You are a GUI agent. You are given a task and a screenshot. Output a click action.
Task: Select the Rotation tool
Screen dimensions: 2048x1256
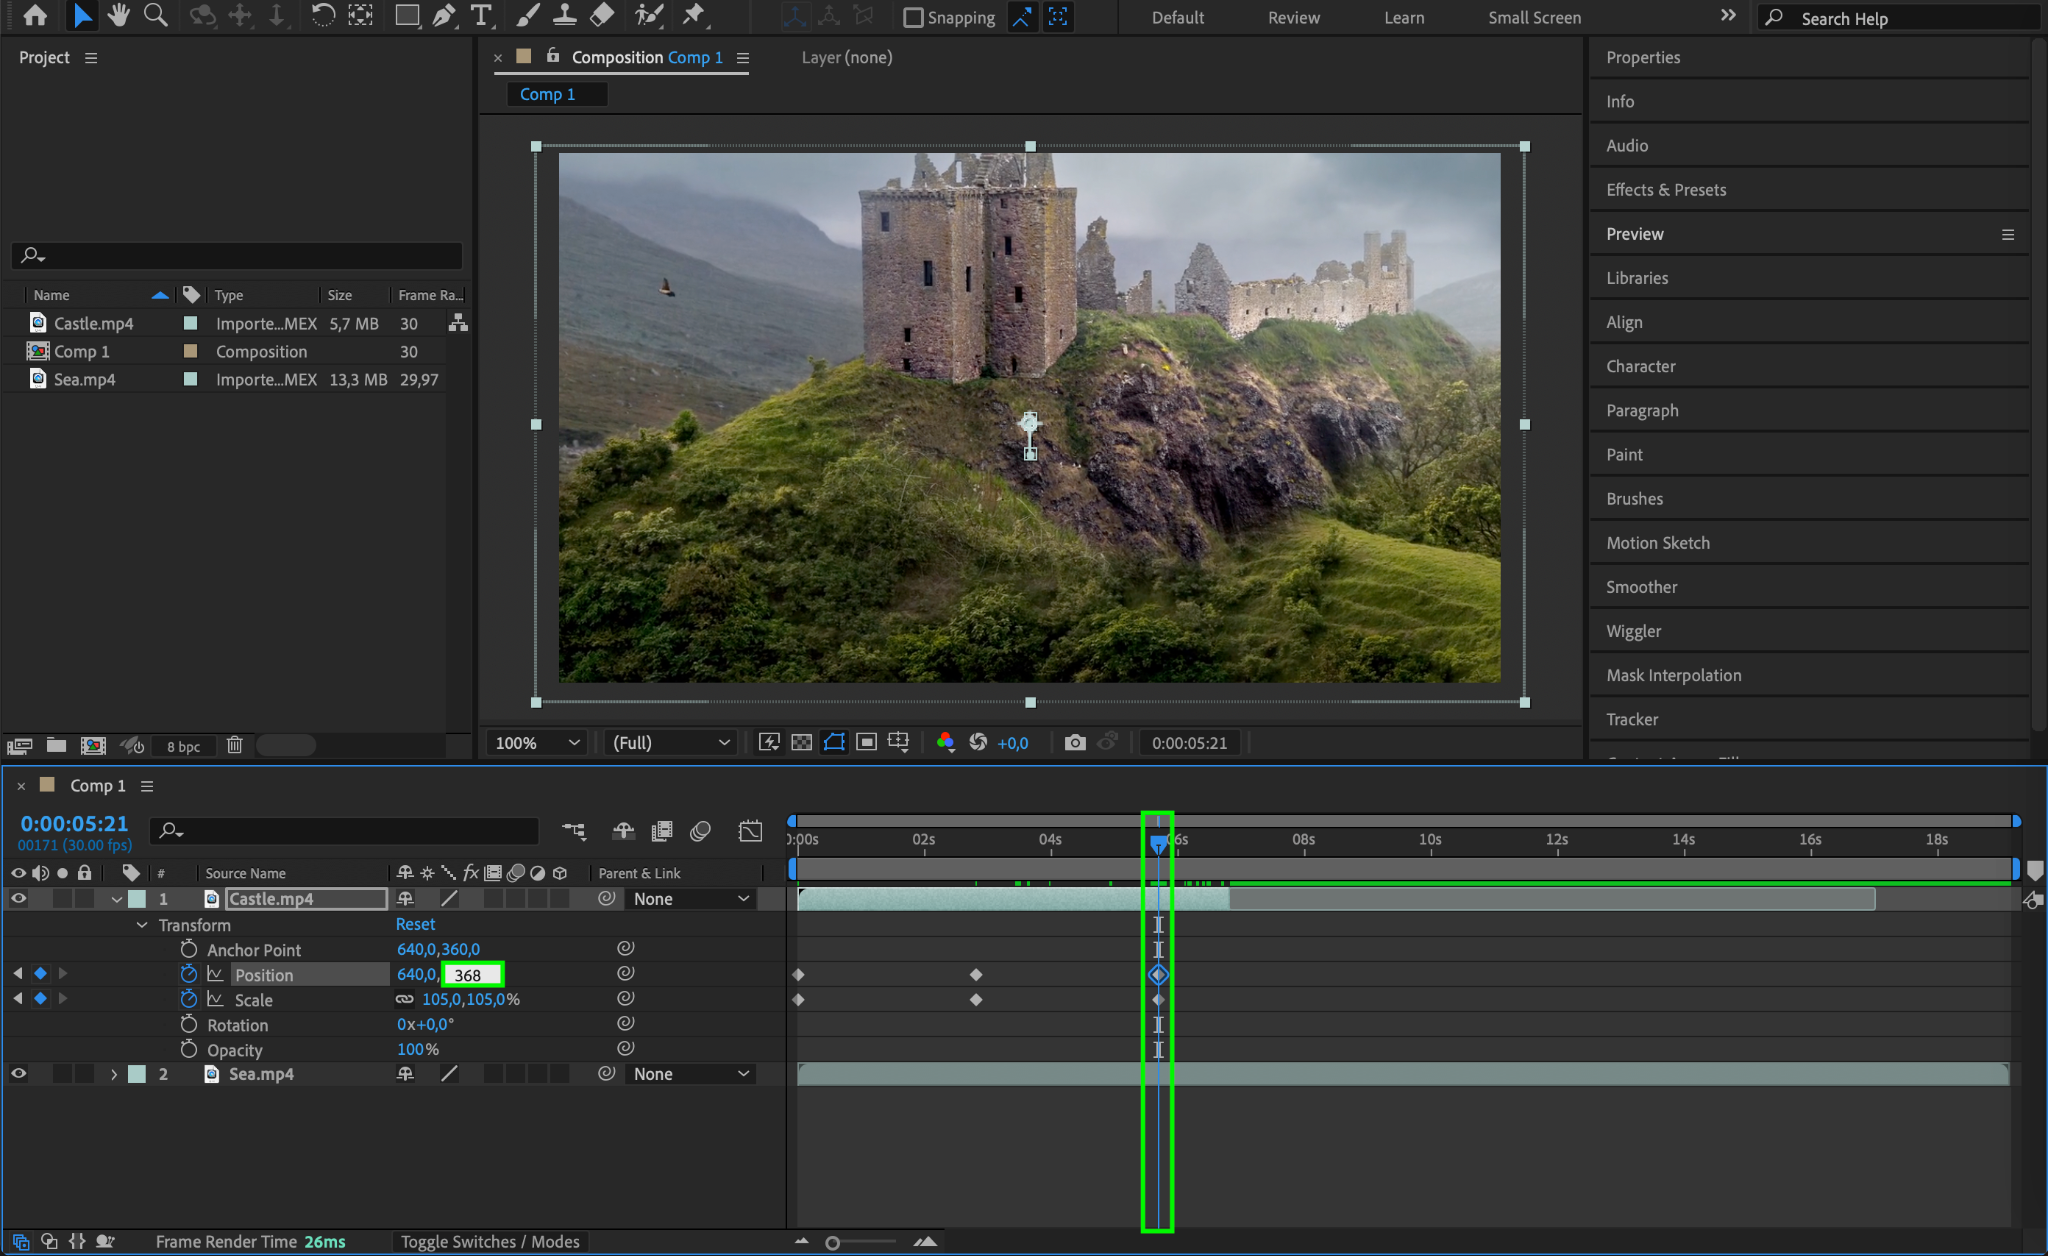tap(322, 15)
